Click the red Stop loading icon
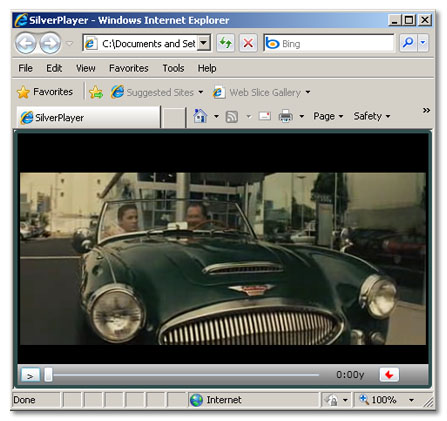Screen dimensions: 447x421 pos(248,43)
